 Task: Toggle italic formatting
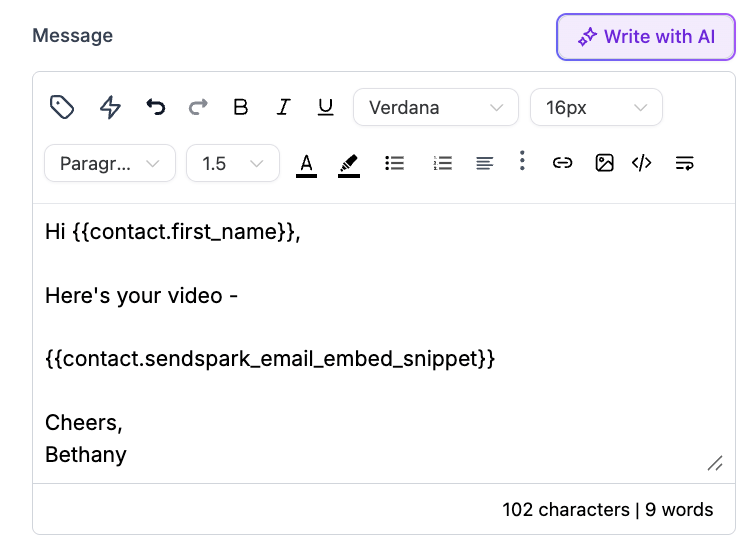[x=284, y=107]
